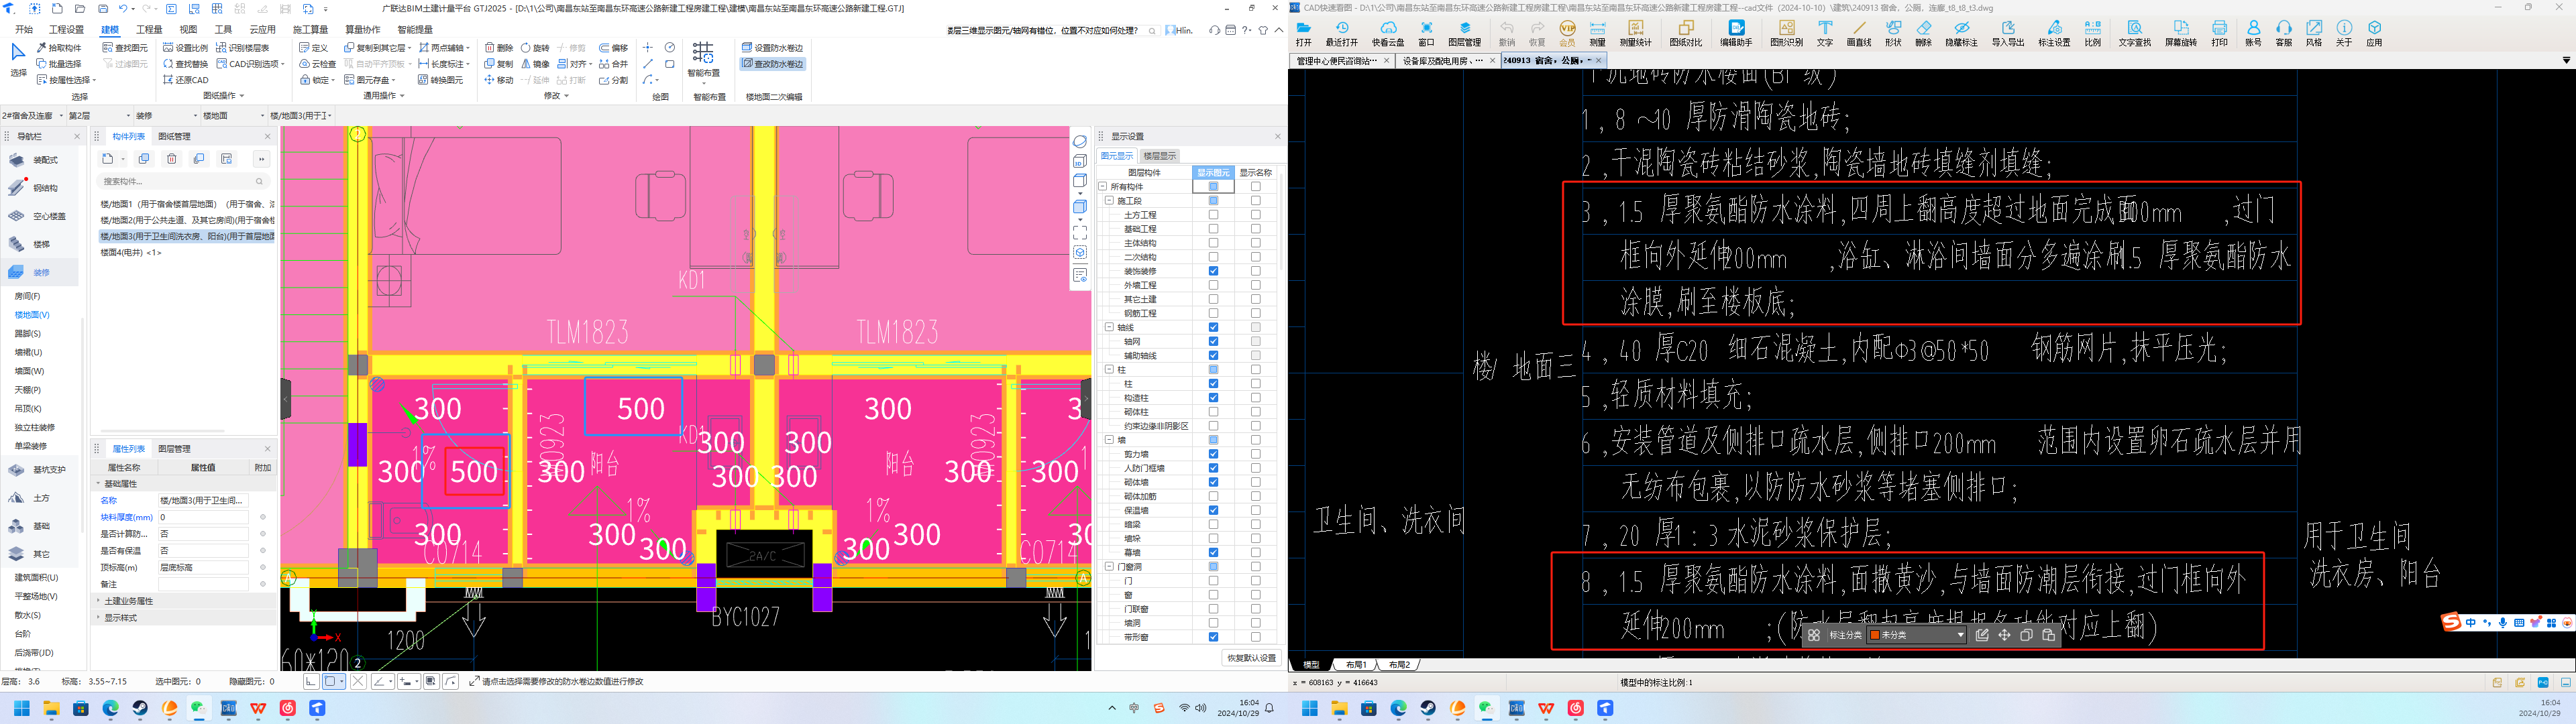
Task: Click 打印 print icon in CAD viewer
Action: coord(2219,34)
